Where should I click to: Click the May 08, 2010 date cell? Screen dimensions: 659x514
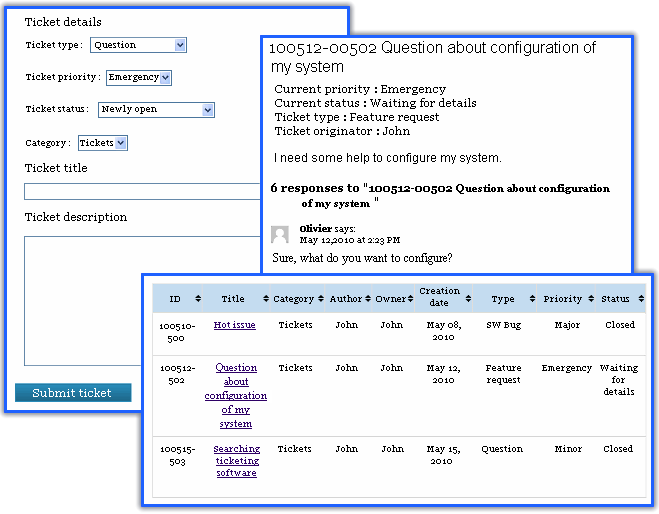(444, 331)
